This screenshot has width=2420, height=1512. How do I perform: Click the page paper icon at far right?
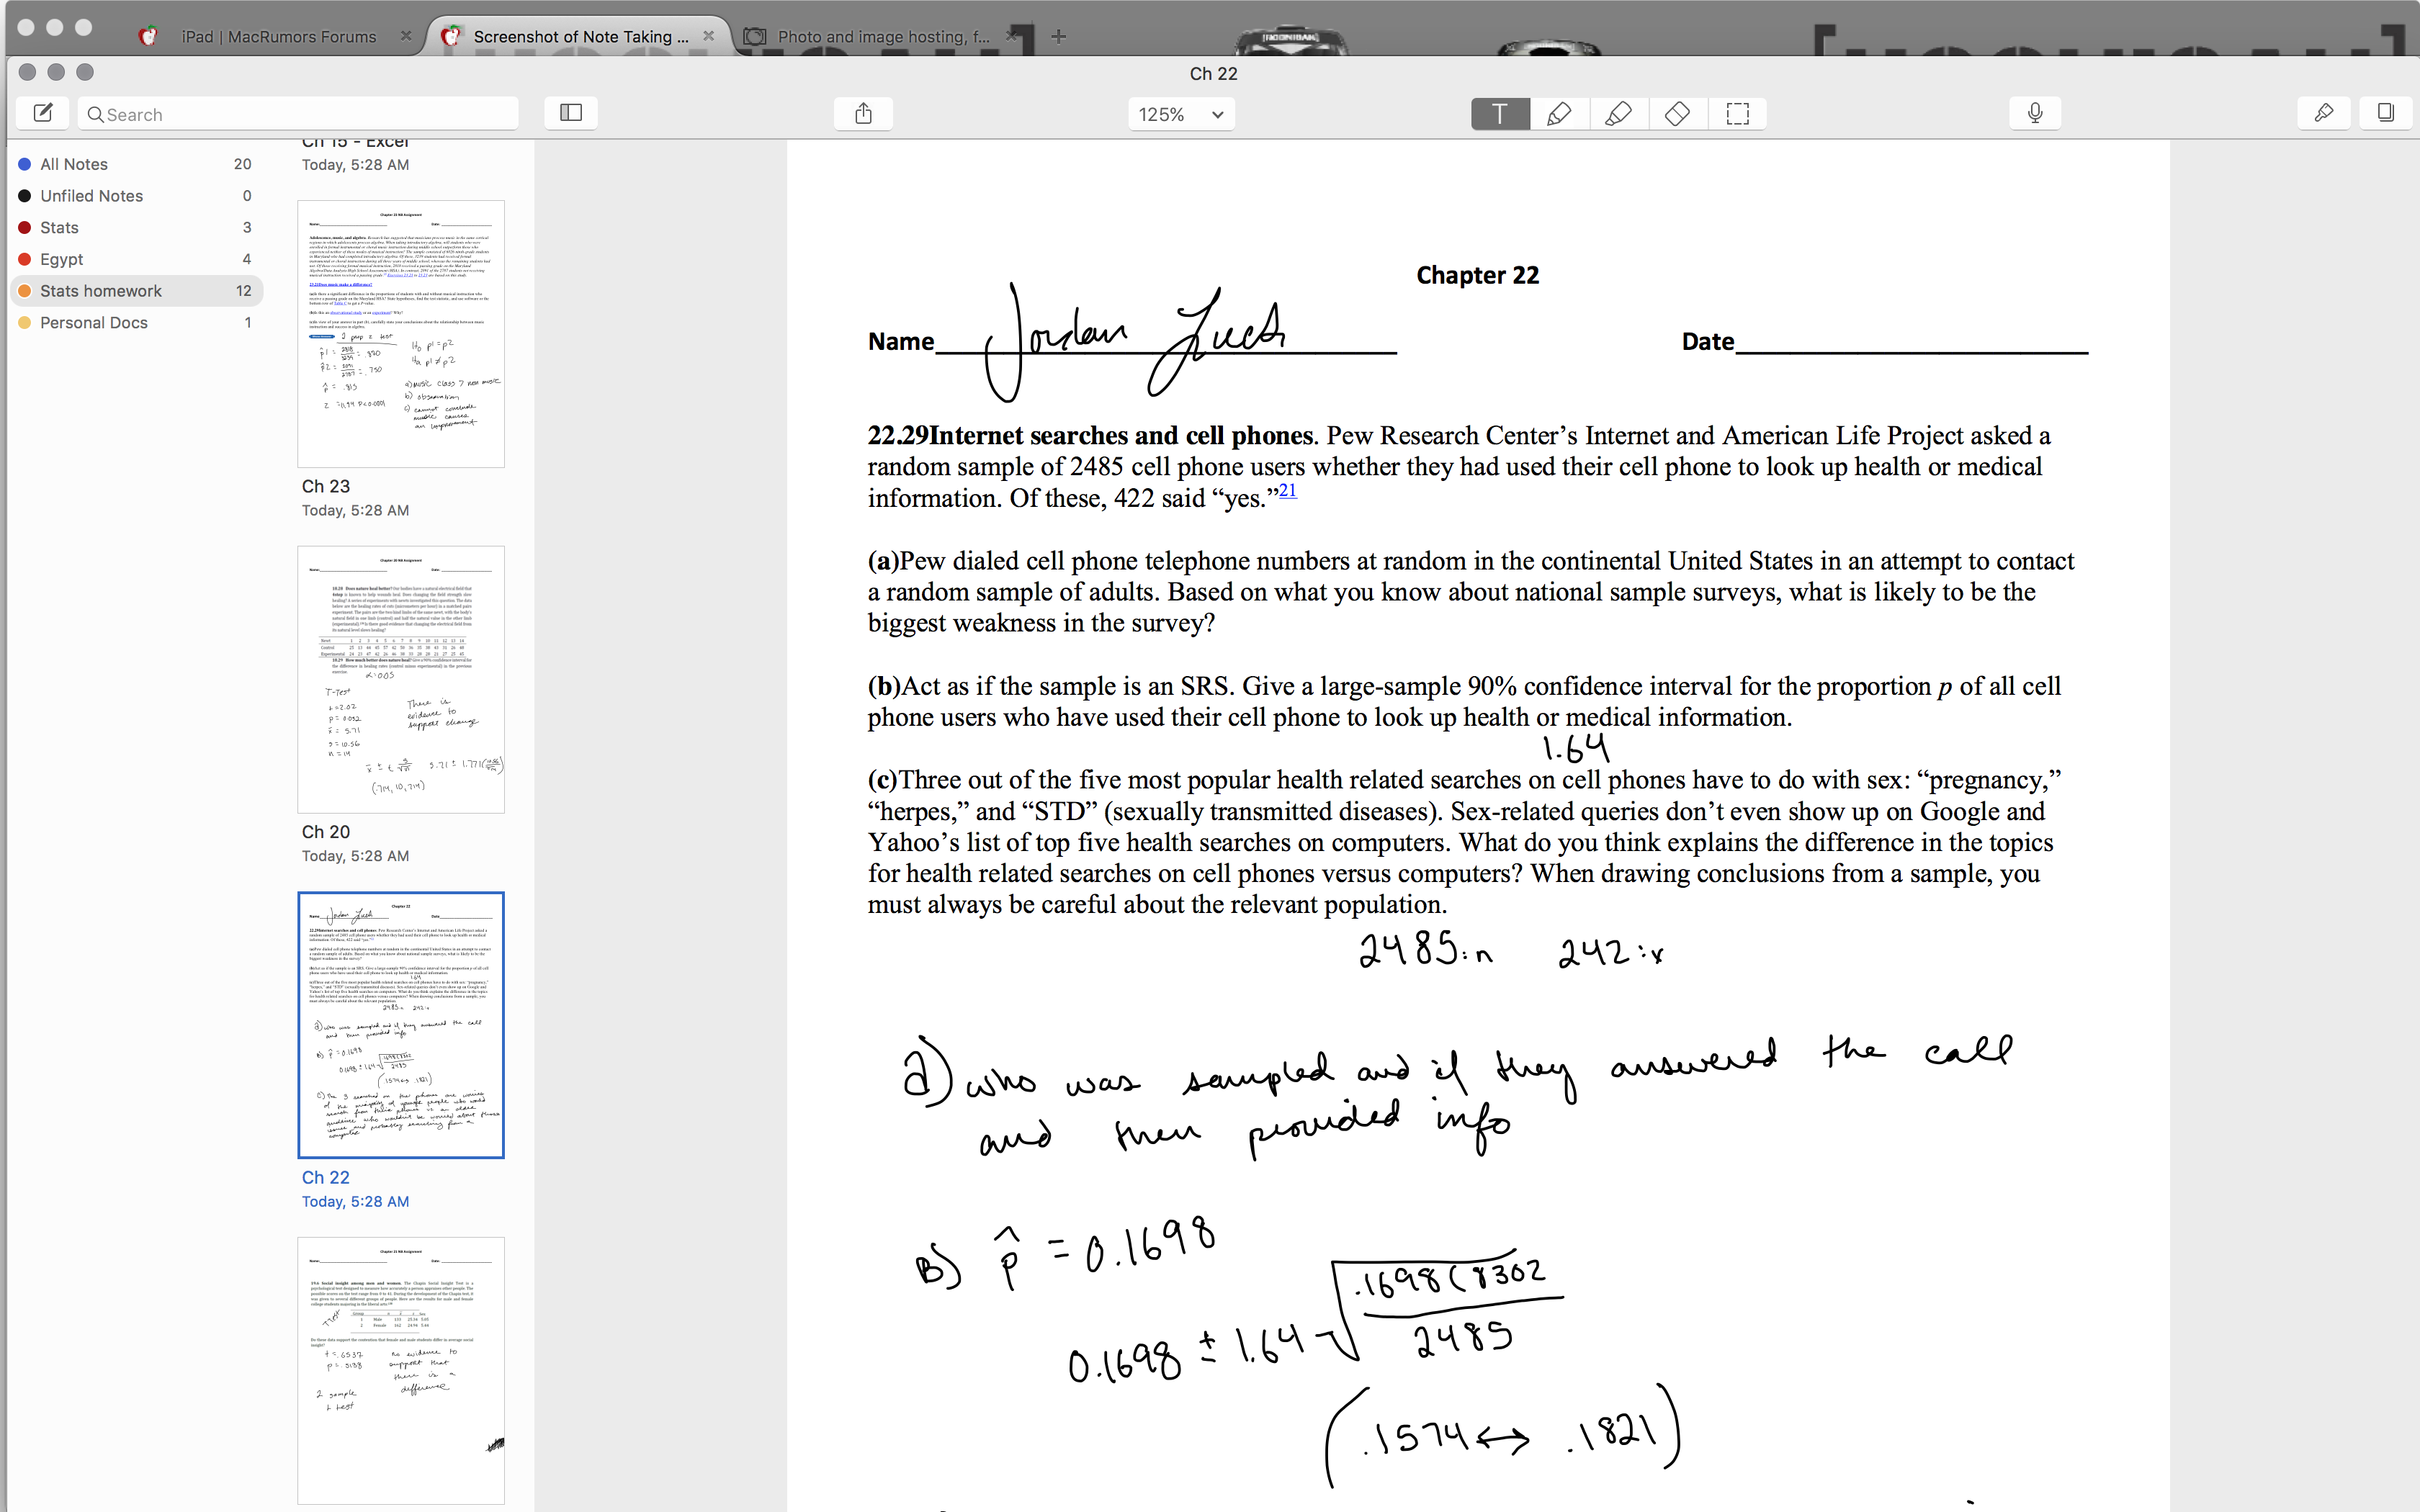2385,113
